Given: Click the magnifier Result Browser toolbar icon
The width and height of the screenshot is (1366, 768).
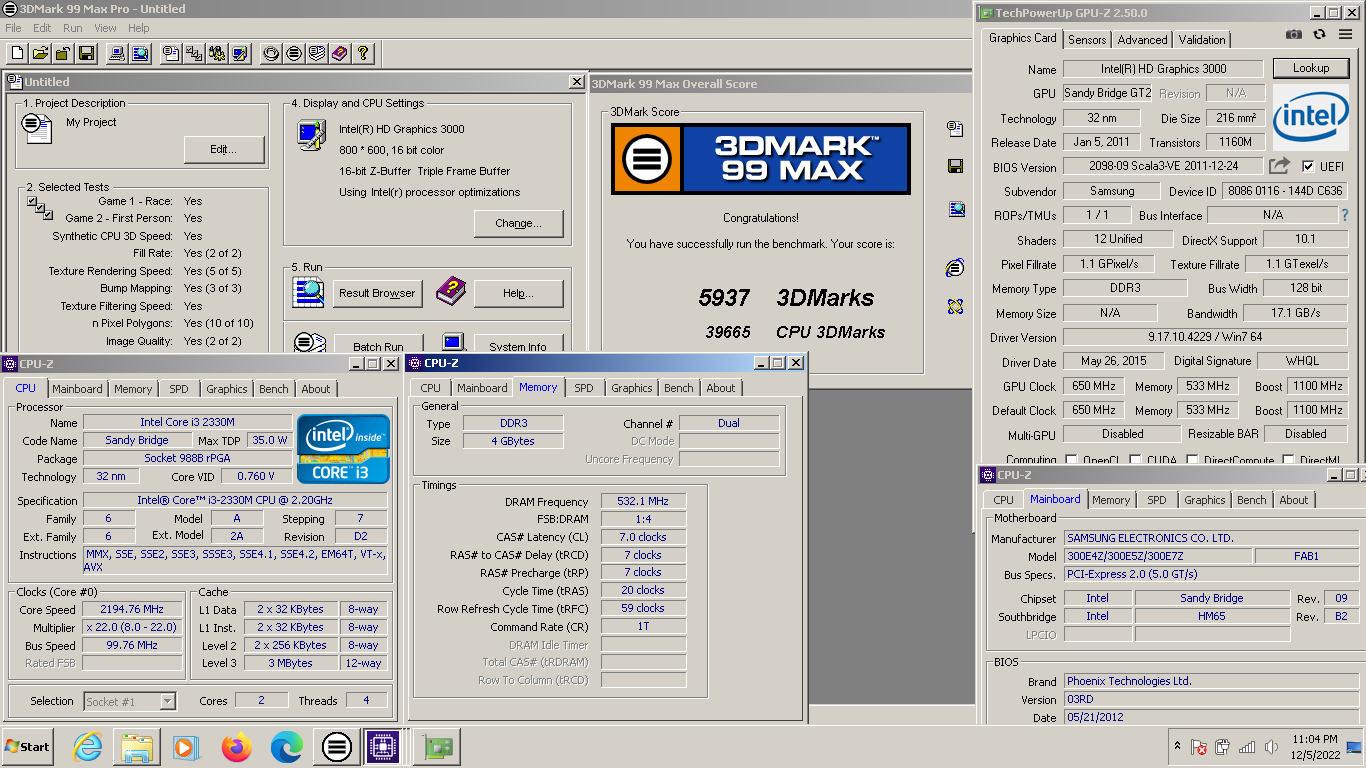Looking at the screenshot, I should pyautogui.click(x=141, y=53).
